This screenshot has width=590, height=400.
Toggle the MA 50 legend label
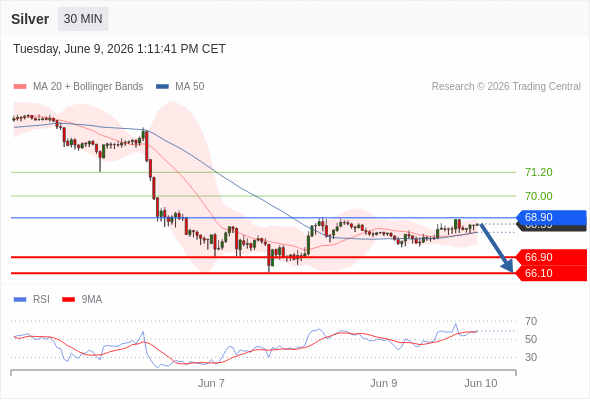pos(190,87)
